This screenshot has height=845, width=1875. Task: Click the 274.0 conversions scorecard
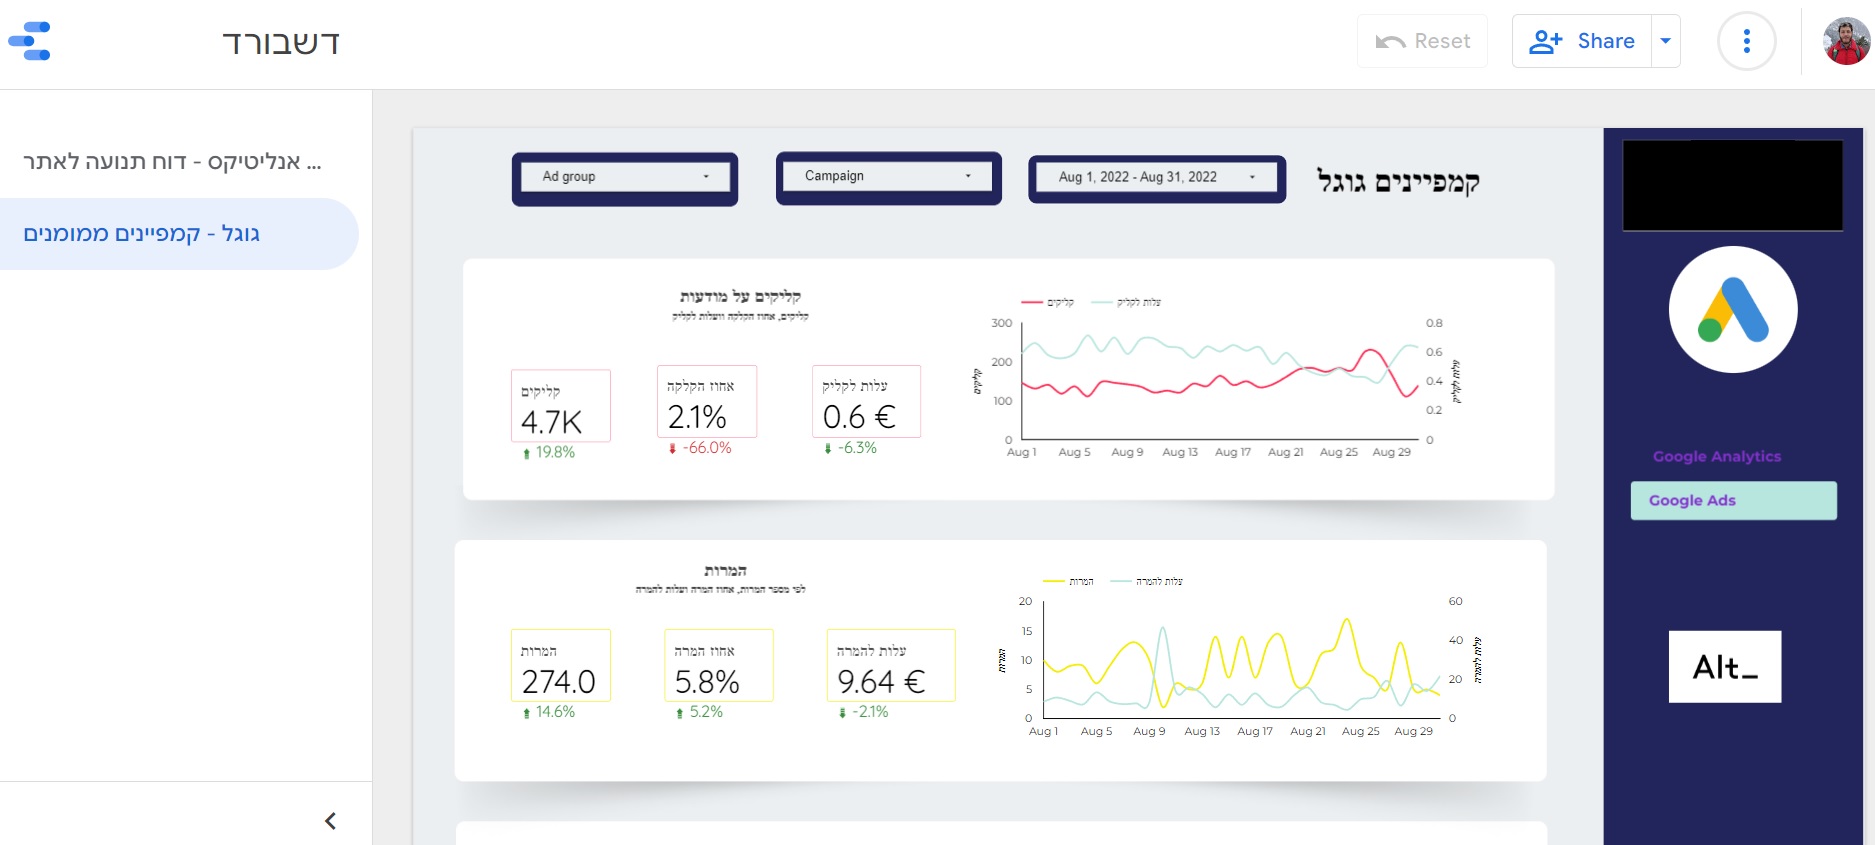click(560, 667)
